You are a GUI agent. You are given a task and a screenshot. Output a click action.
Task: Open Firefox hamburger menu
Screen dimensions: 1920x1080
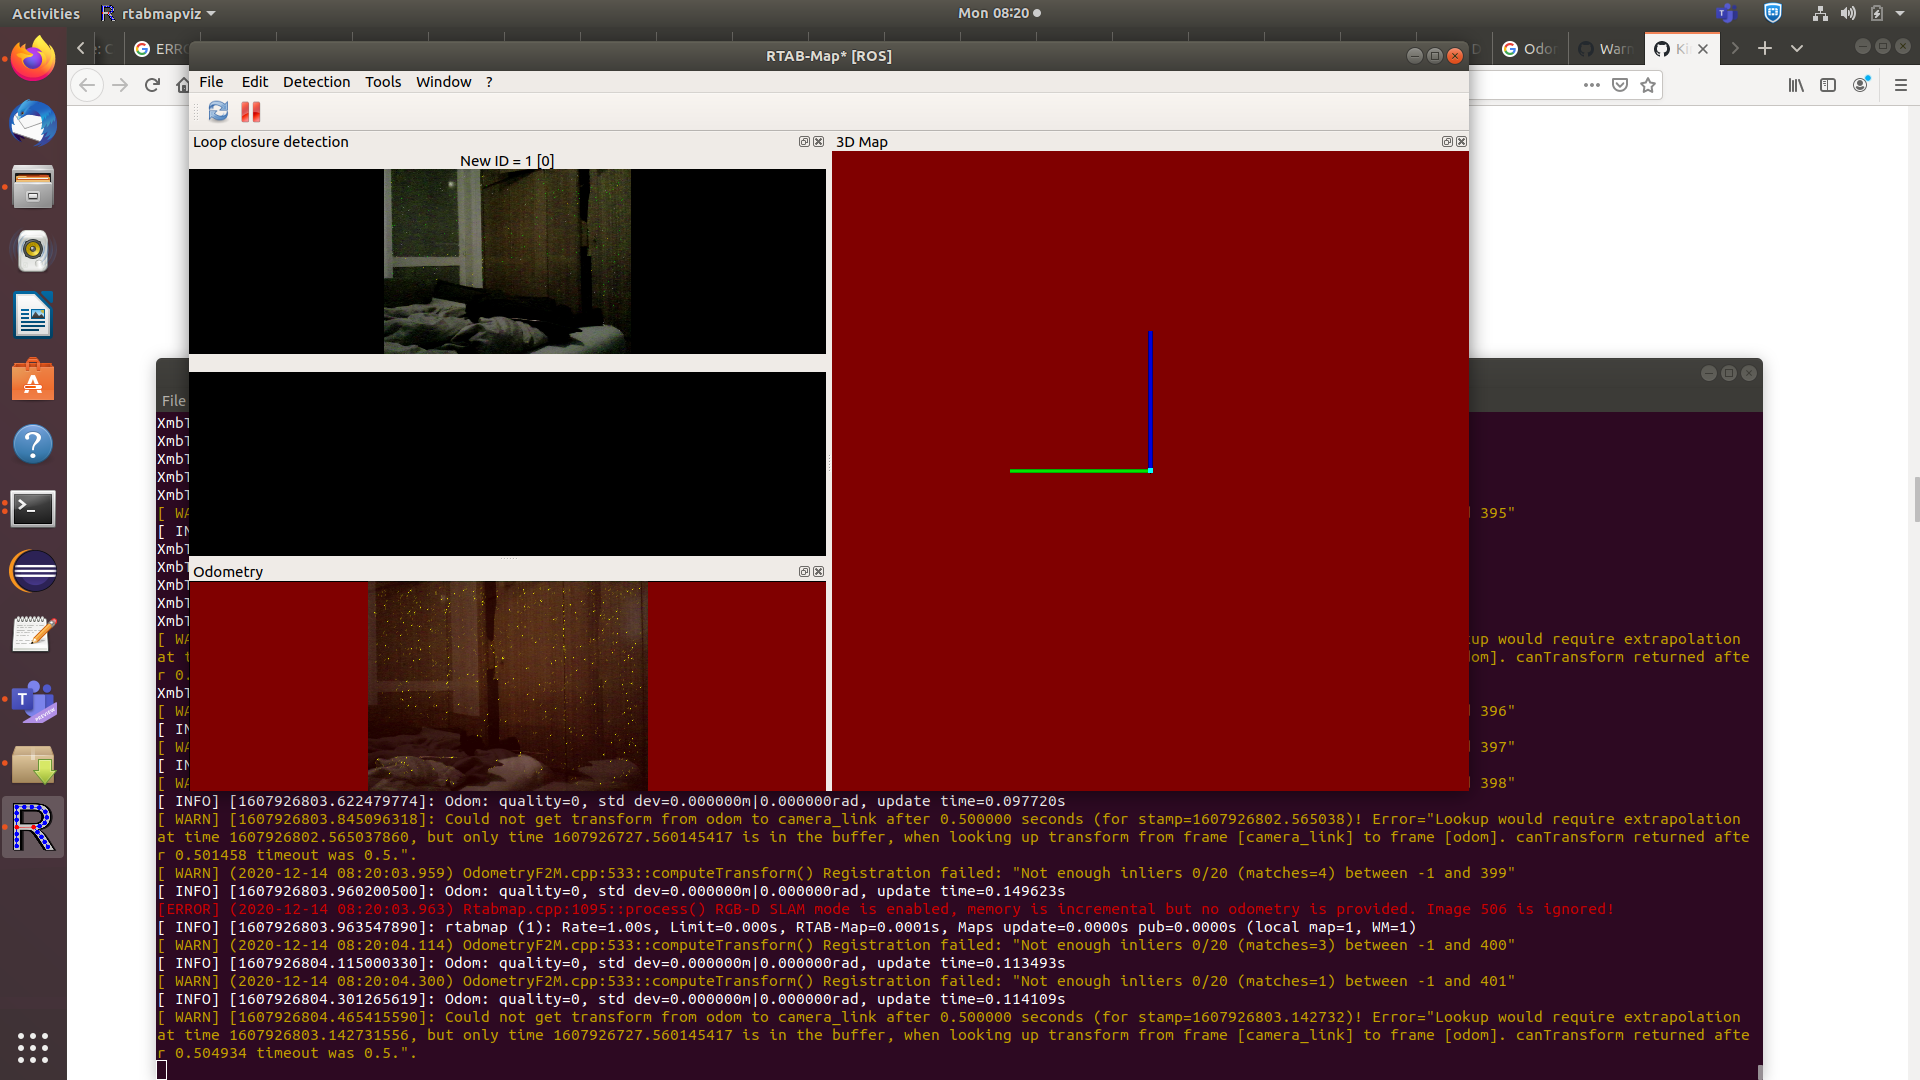pyautogui.click(x=1901, y=85)
